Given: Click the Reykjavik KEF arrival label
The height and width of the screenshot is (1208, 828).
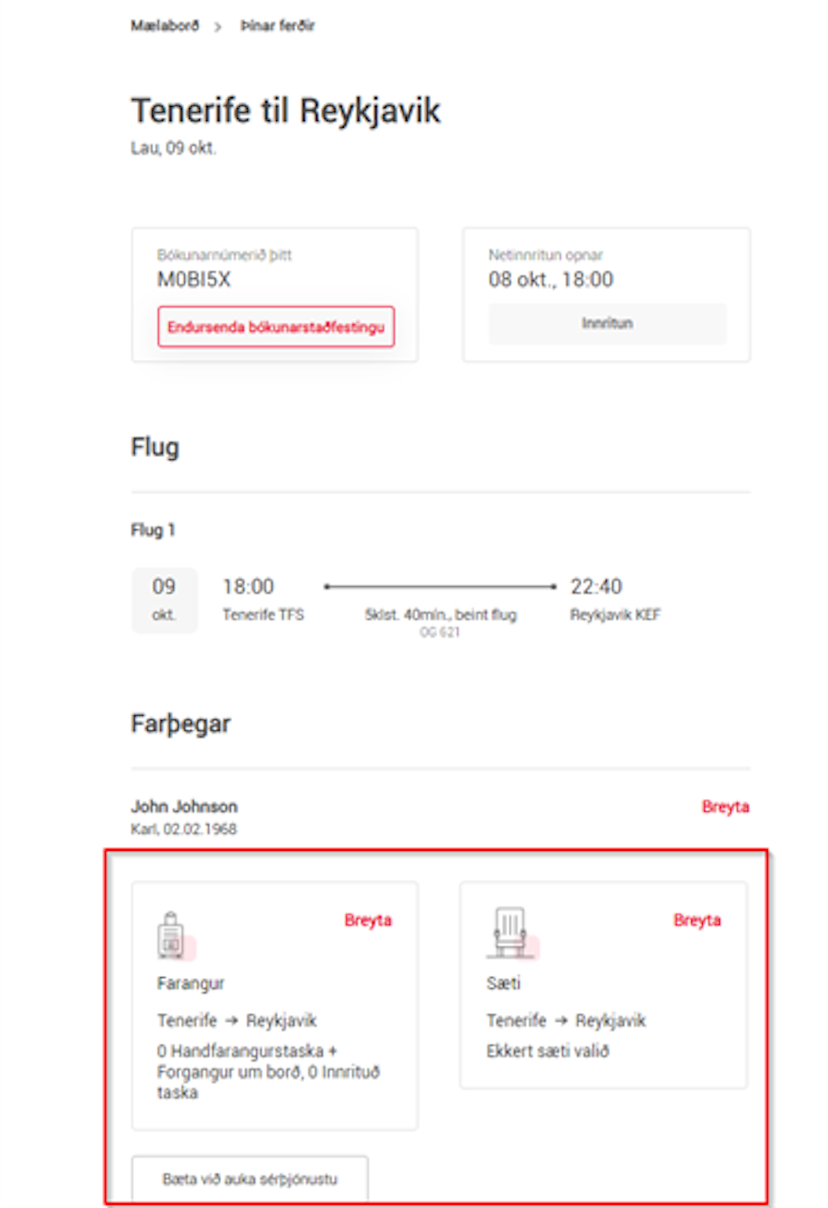Looking at the screenshot, I should [x=615, y=615].
